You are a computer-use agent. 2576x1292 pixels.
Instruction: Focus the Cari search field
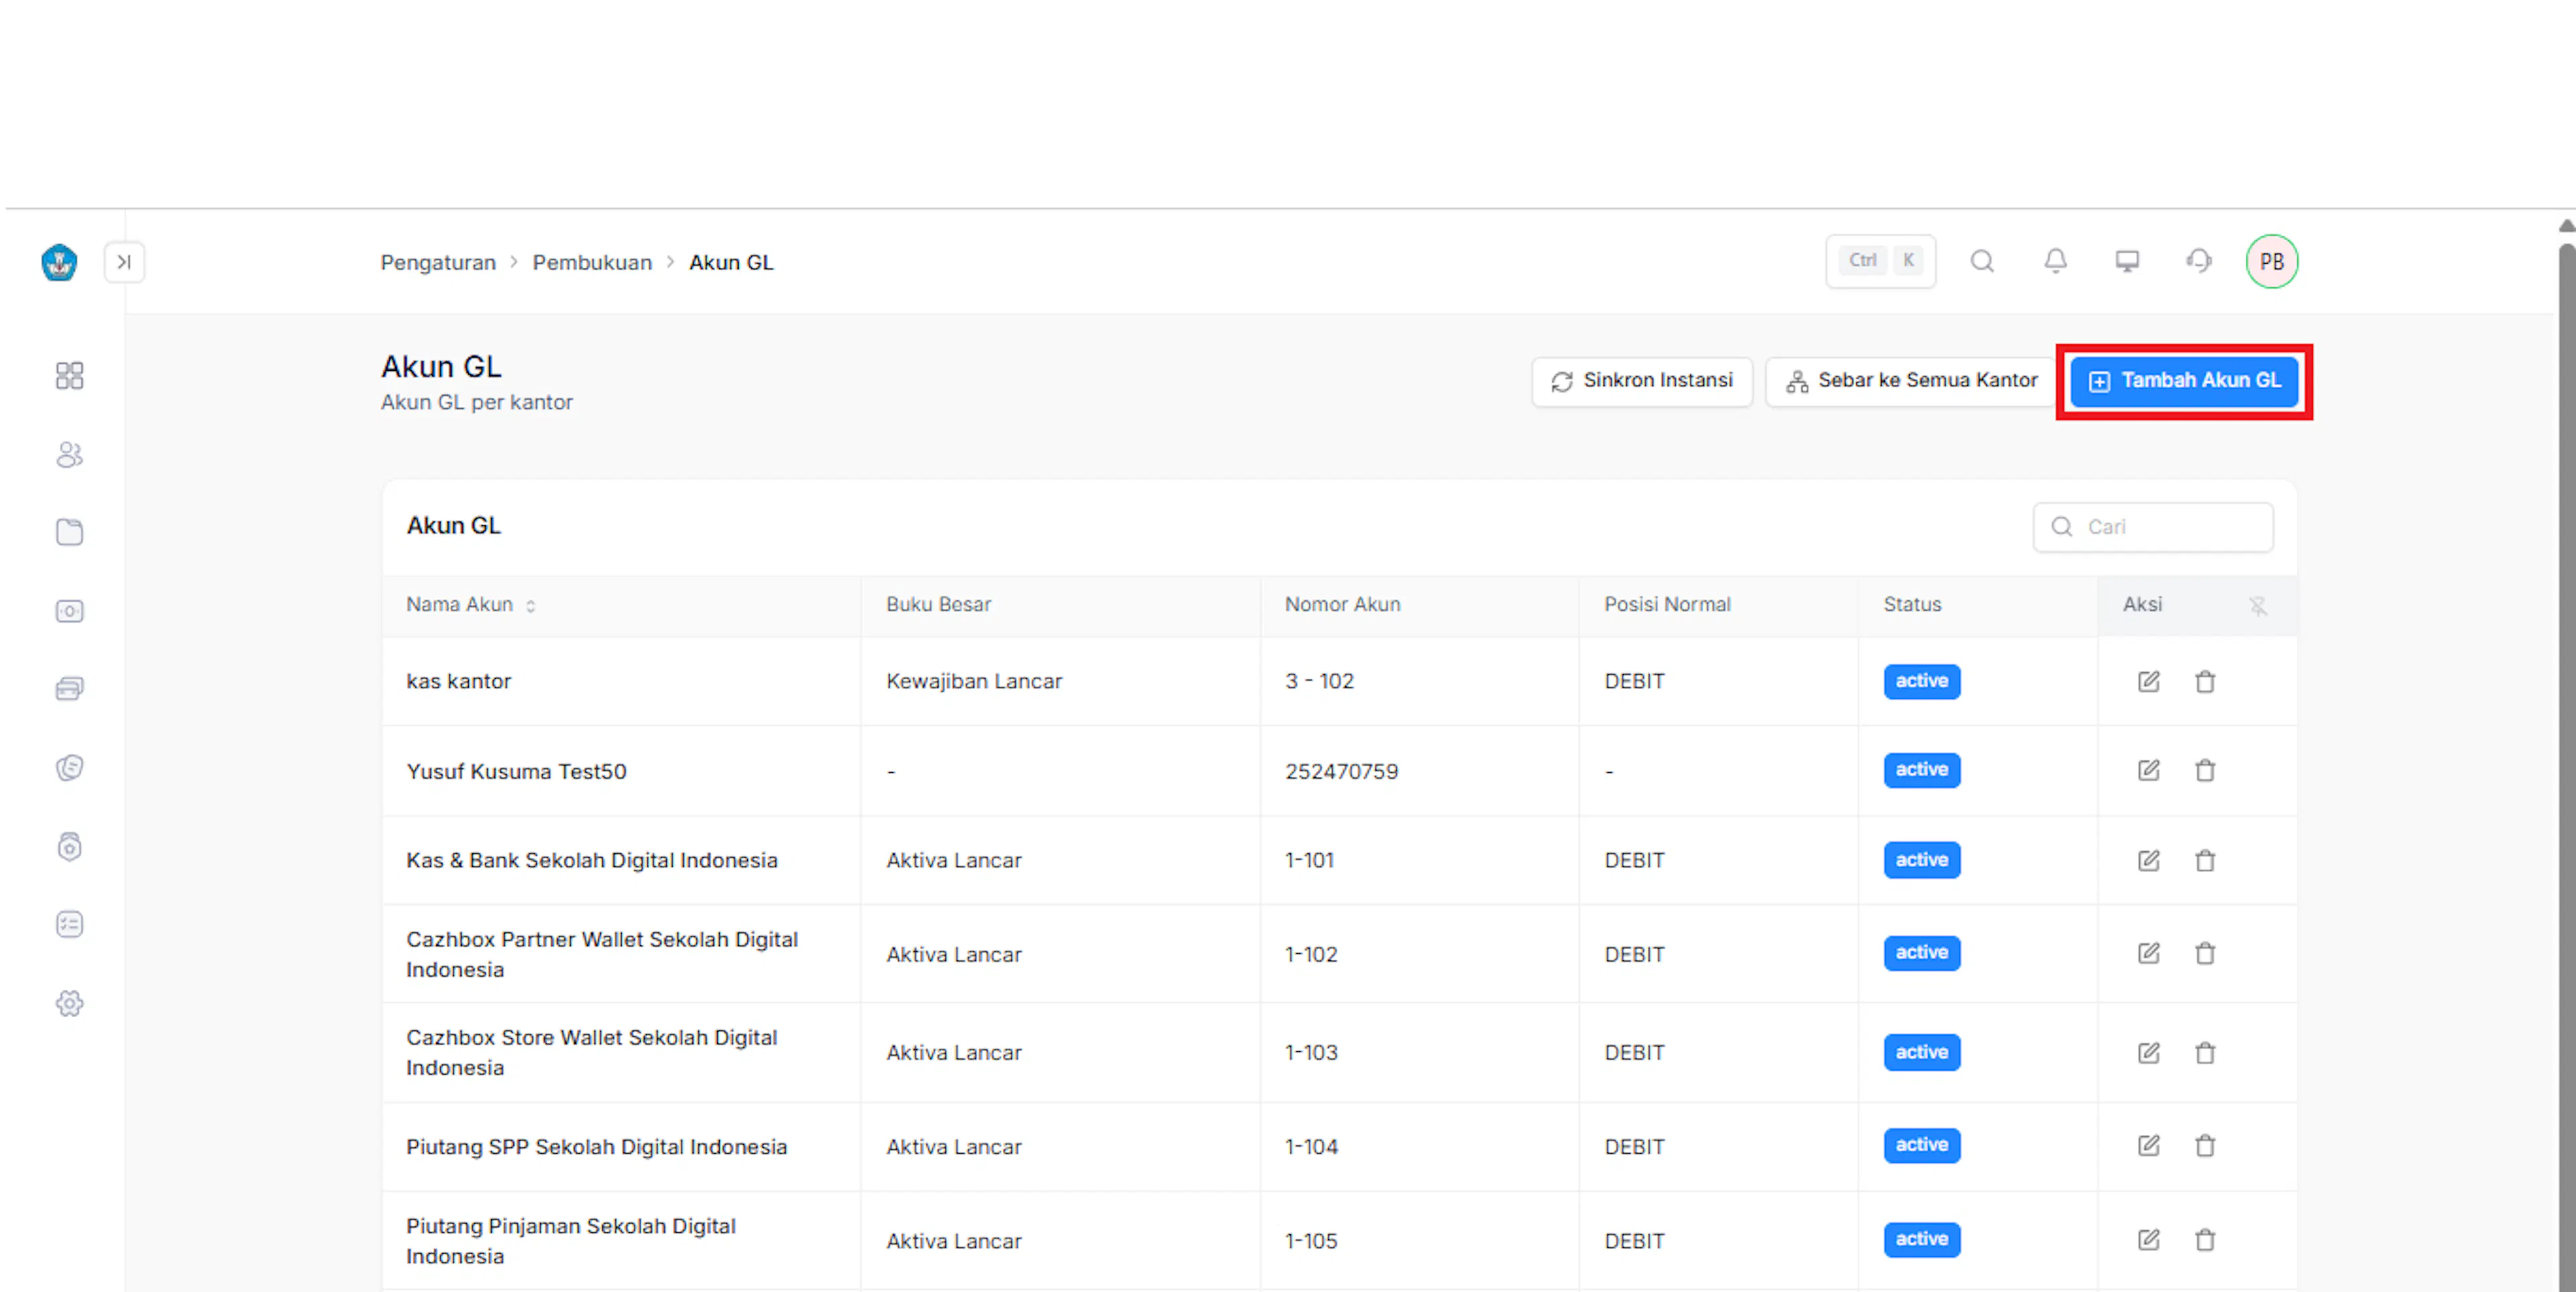pyautogui.click(x=2153, y=527)
